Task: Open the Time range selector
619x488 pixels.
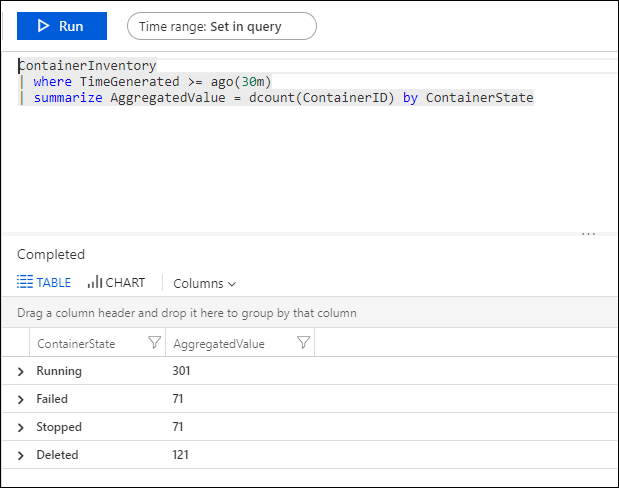Action: pyautogui.click(x=222, y=26)
